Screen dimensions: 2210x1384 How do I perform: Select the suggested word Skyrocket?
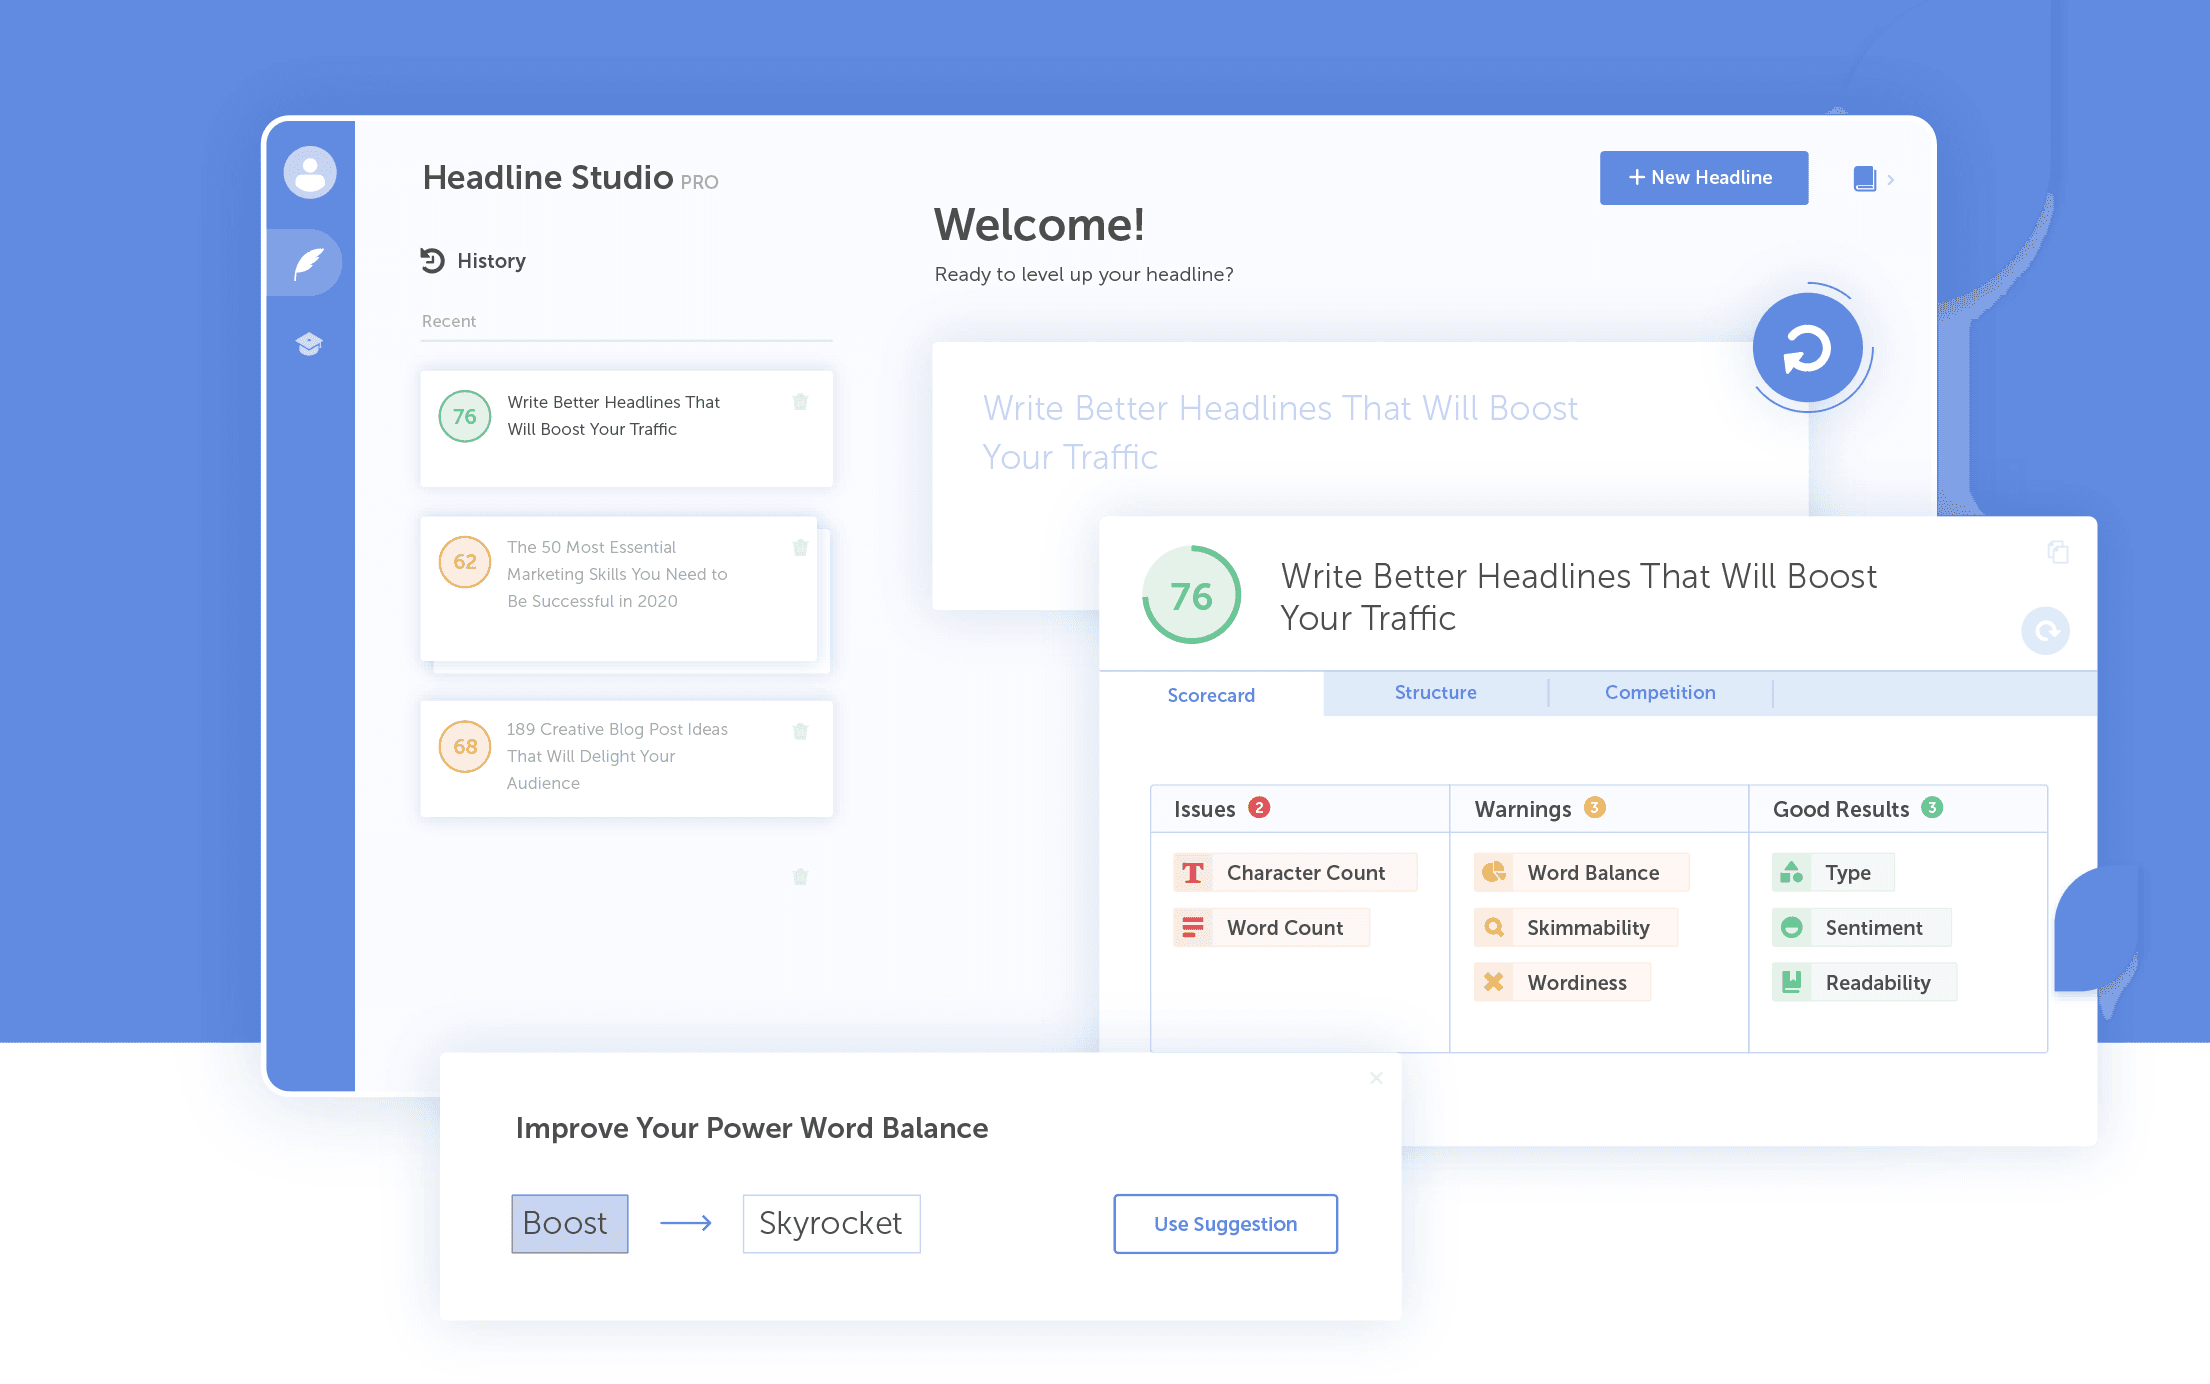(831, 1224)
